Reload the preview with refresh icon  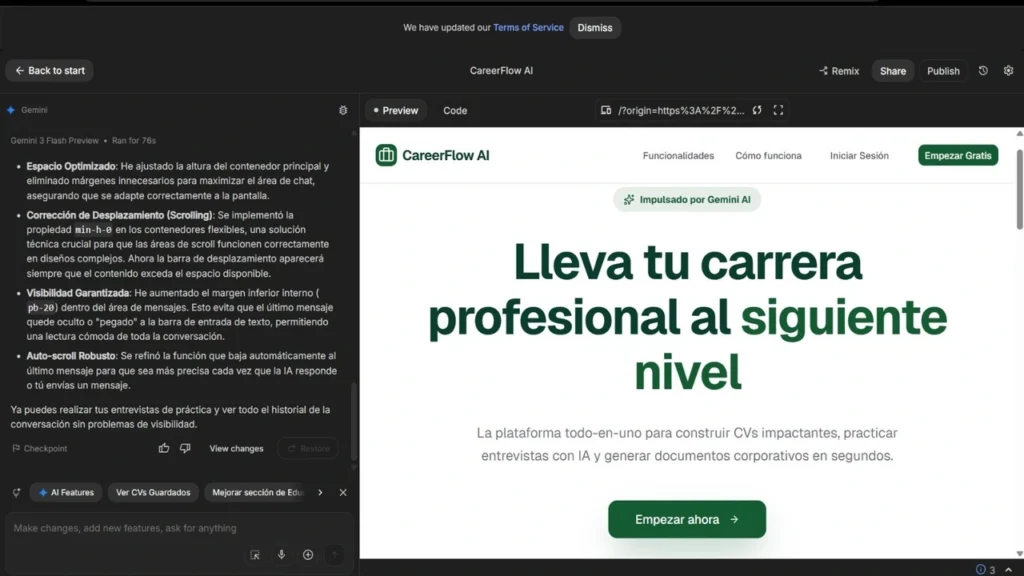(757, 110)
